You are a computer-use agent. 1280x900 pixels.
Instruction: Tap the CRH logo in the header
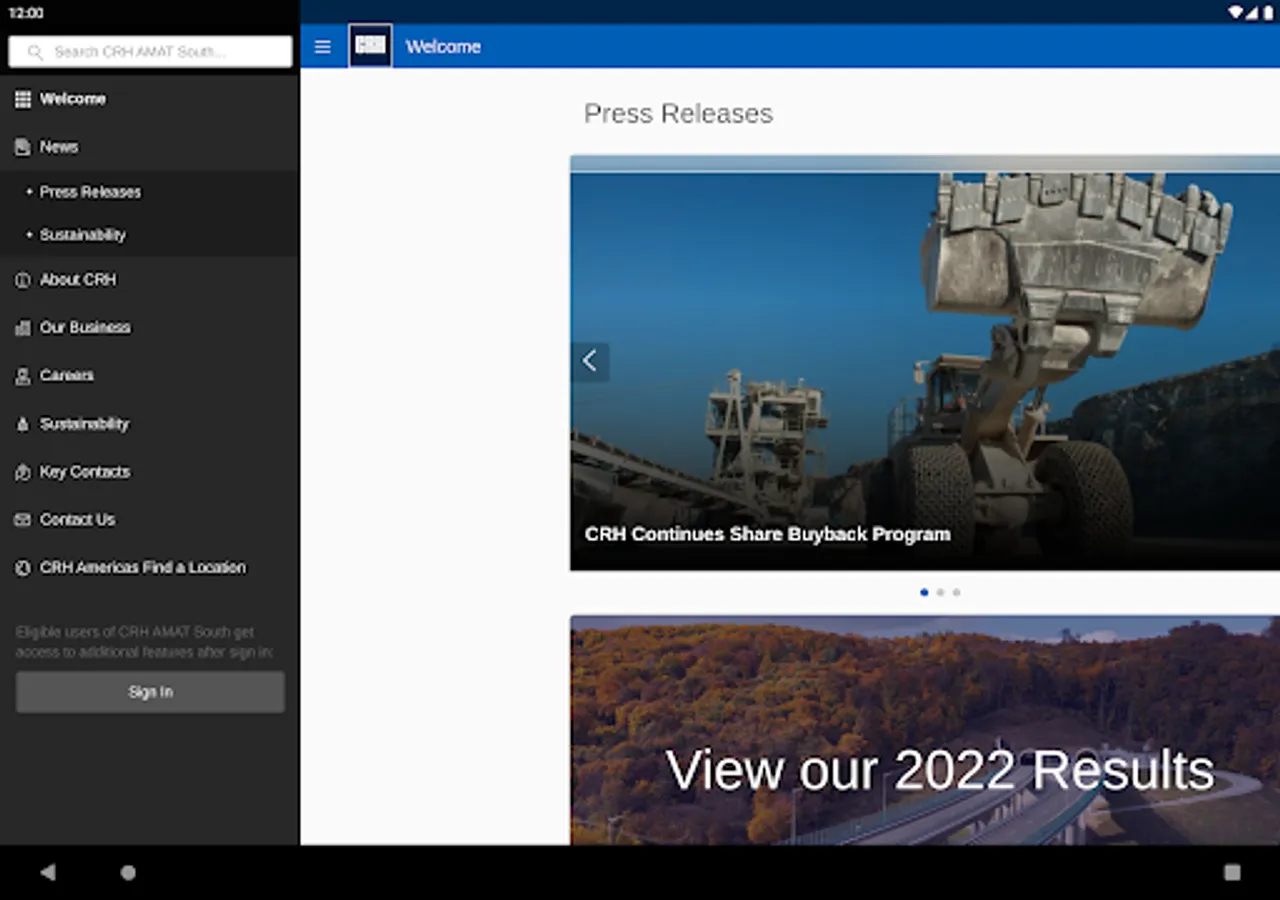[x=370, y=46]
